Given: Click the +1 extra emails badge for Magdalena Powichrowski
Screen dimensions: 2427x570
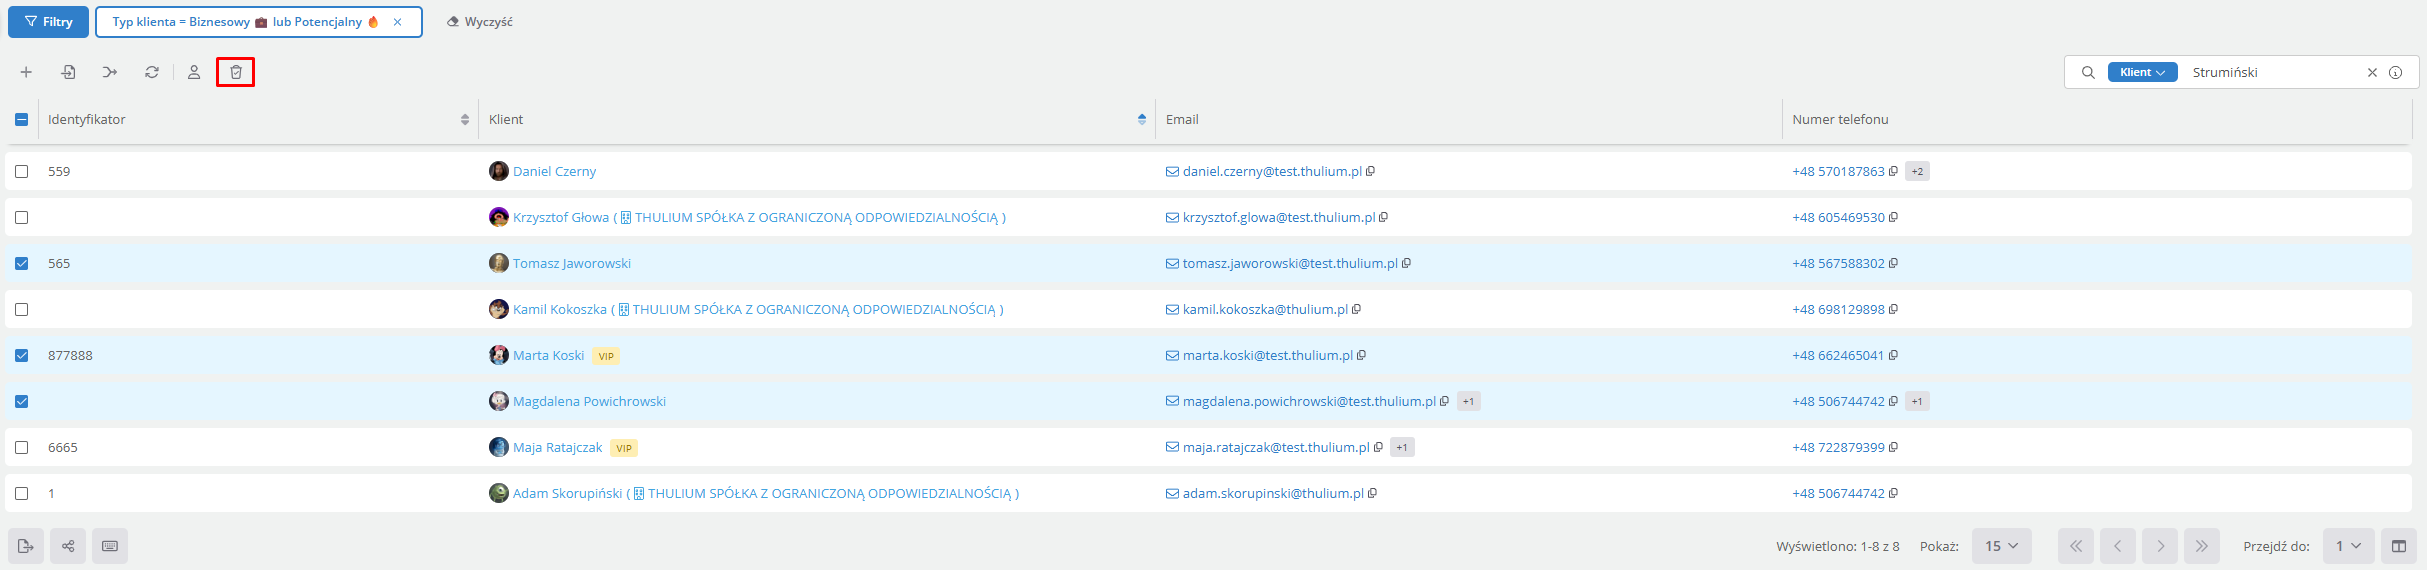Looking at the screenshot, I should pyautogui.click(x=1468, y=401).
